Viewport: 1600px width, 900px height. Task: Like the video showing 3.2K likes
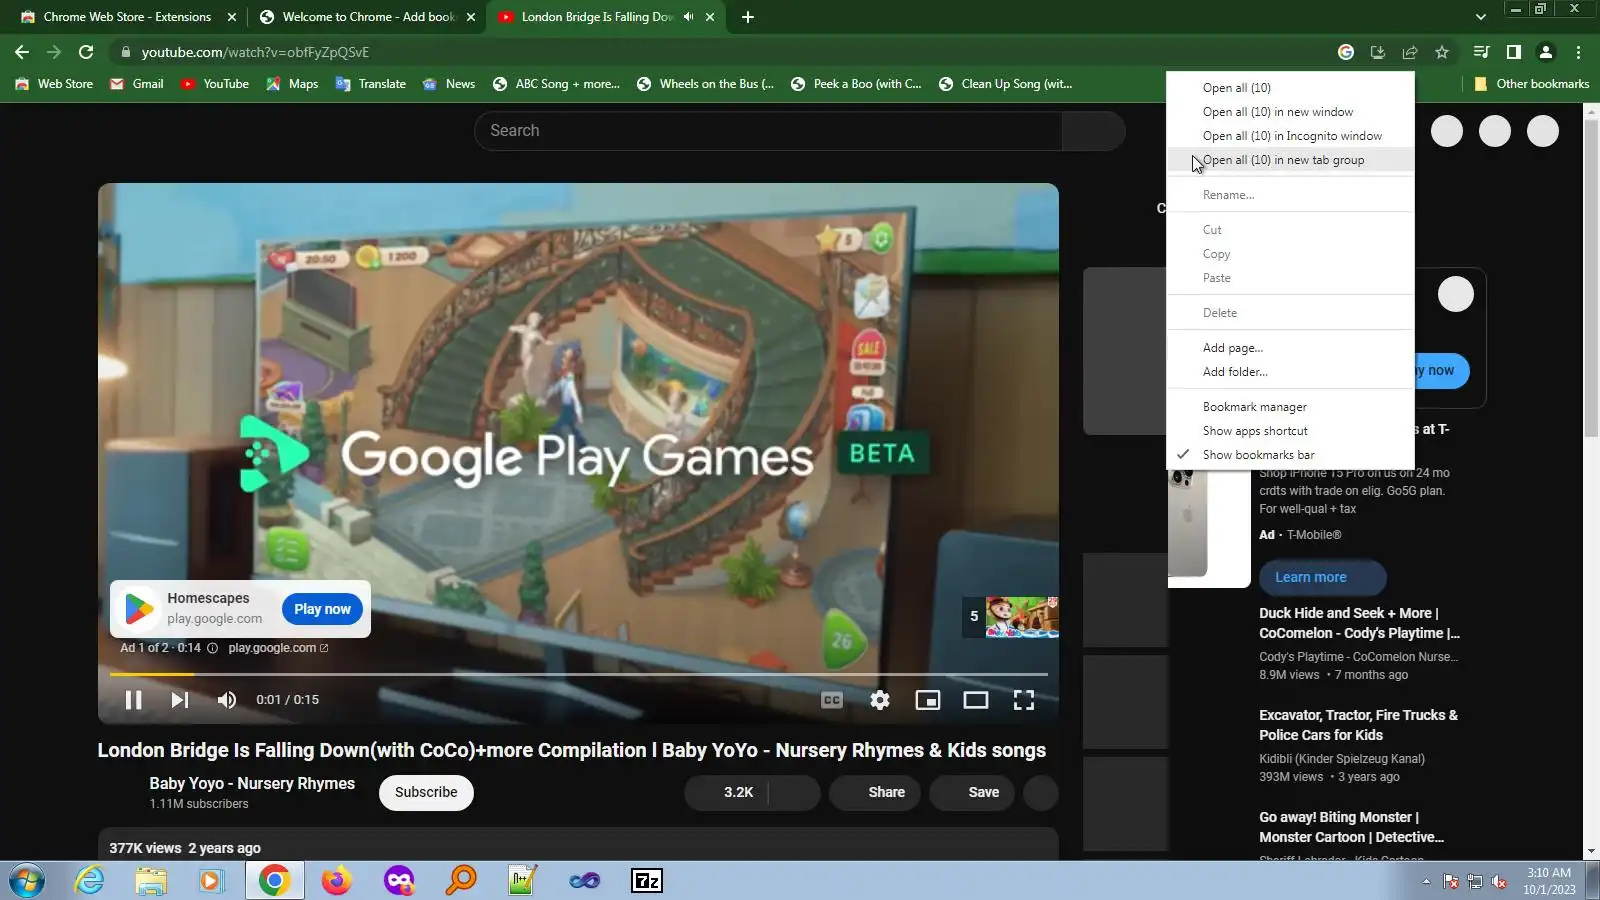click(727, 793)
